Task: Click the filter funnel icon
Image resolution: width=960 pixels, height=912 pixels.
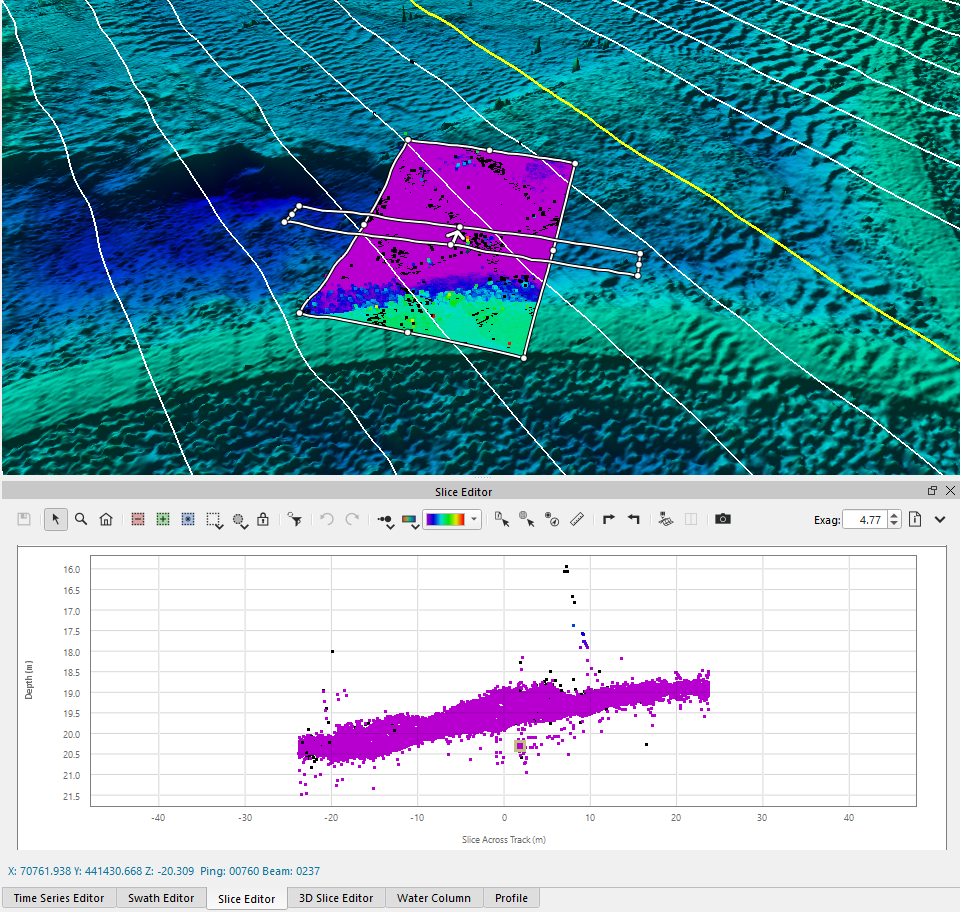Action: pos(294,519)
